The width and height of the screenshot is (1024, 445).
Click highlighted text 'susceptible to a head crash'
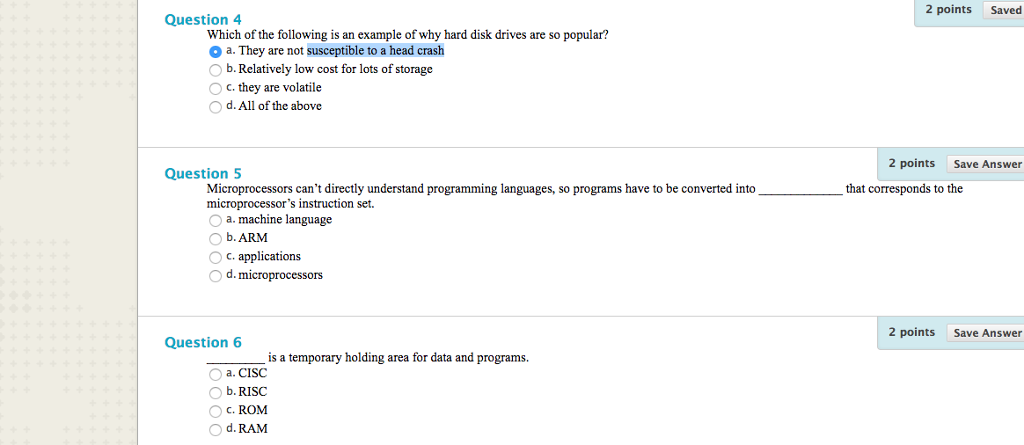pos(376,51)
